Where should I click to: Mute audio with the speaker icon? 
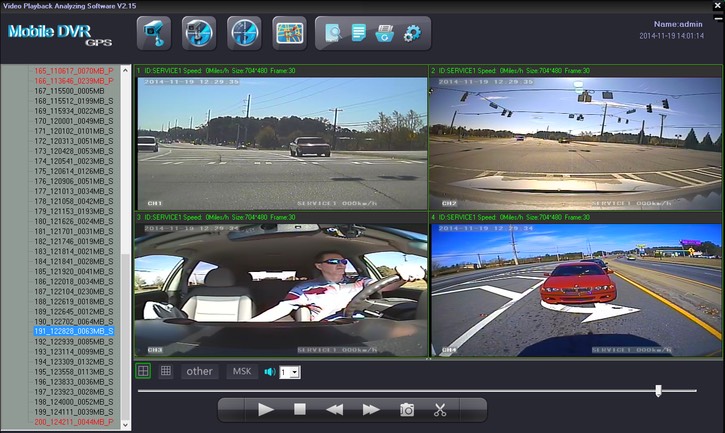click(269, 372)
